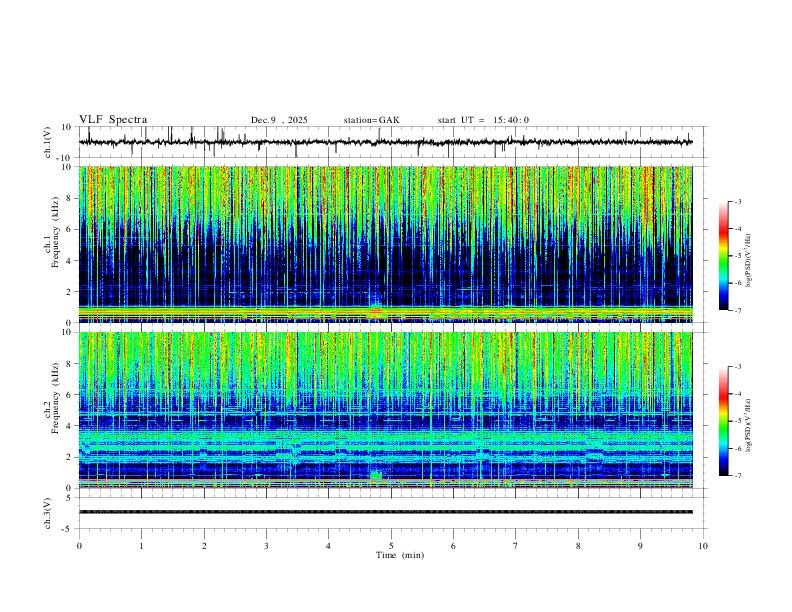The height and width of the screenshot is (612, 792).
Task: Click the 8 kHz tick of ch.1 spectrogram
Action: 69,198
